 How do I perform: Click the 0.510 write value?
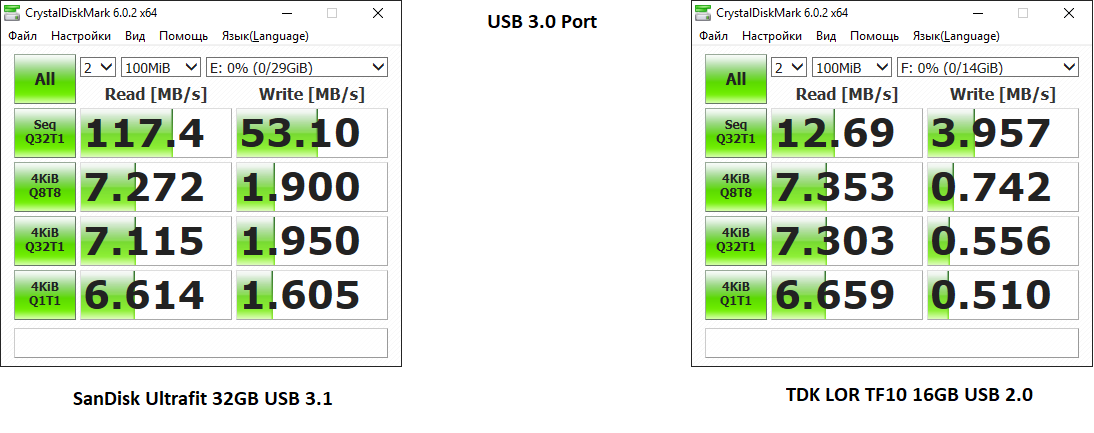pyautogui.click(x=1002, y=295)
